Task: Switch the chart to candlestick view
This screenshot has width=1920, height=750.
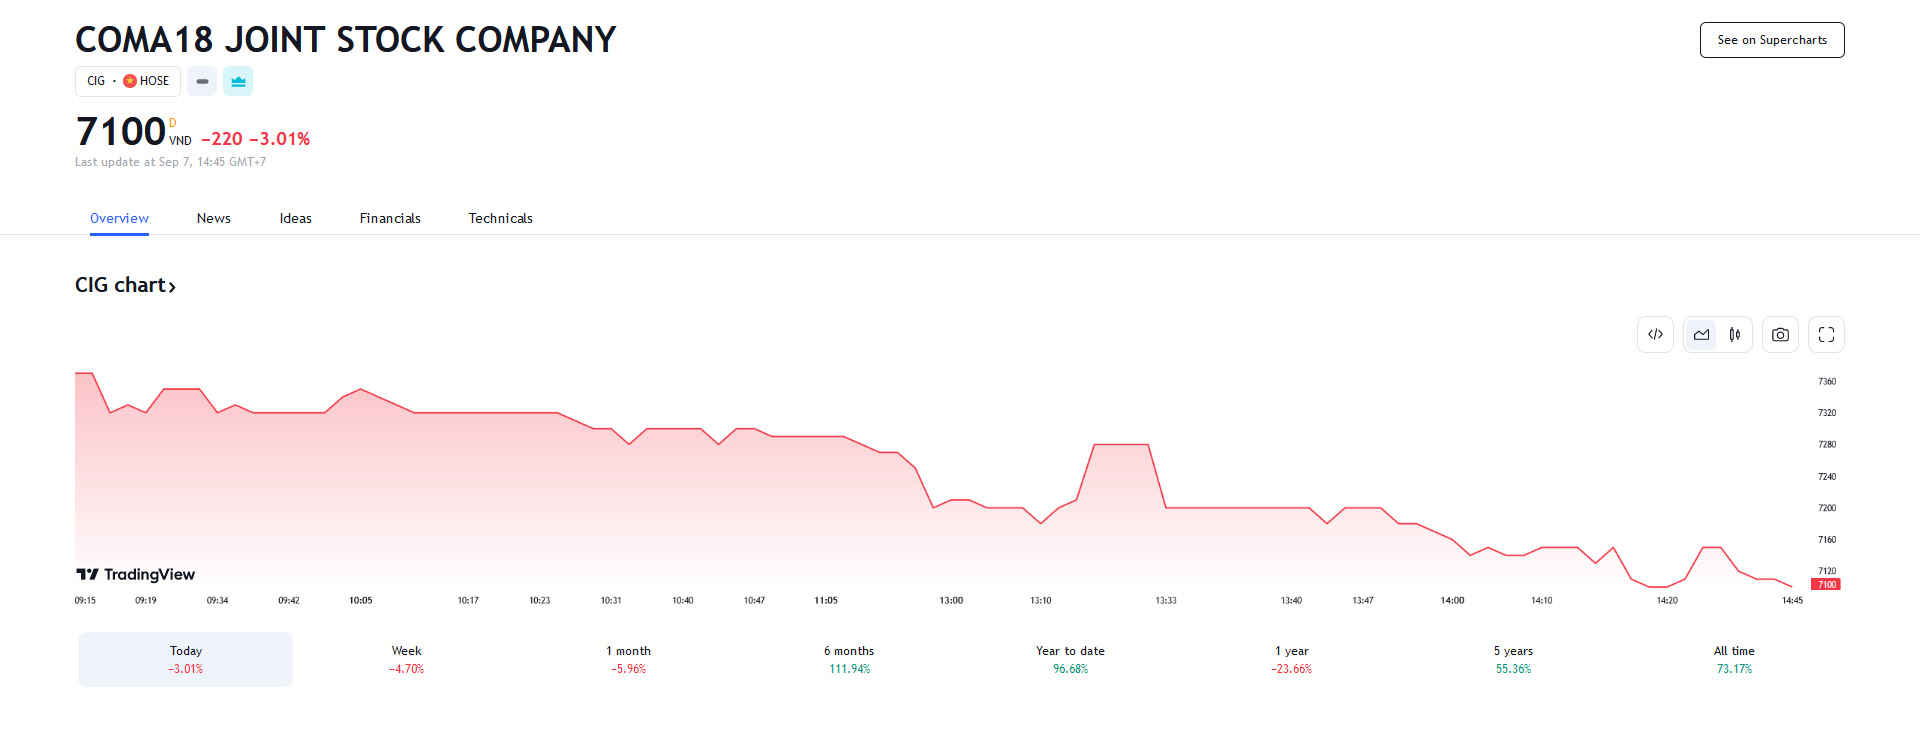Action: 1735,334
